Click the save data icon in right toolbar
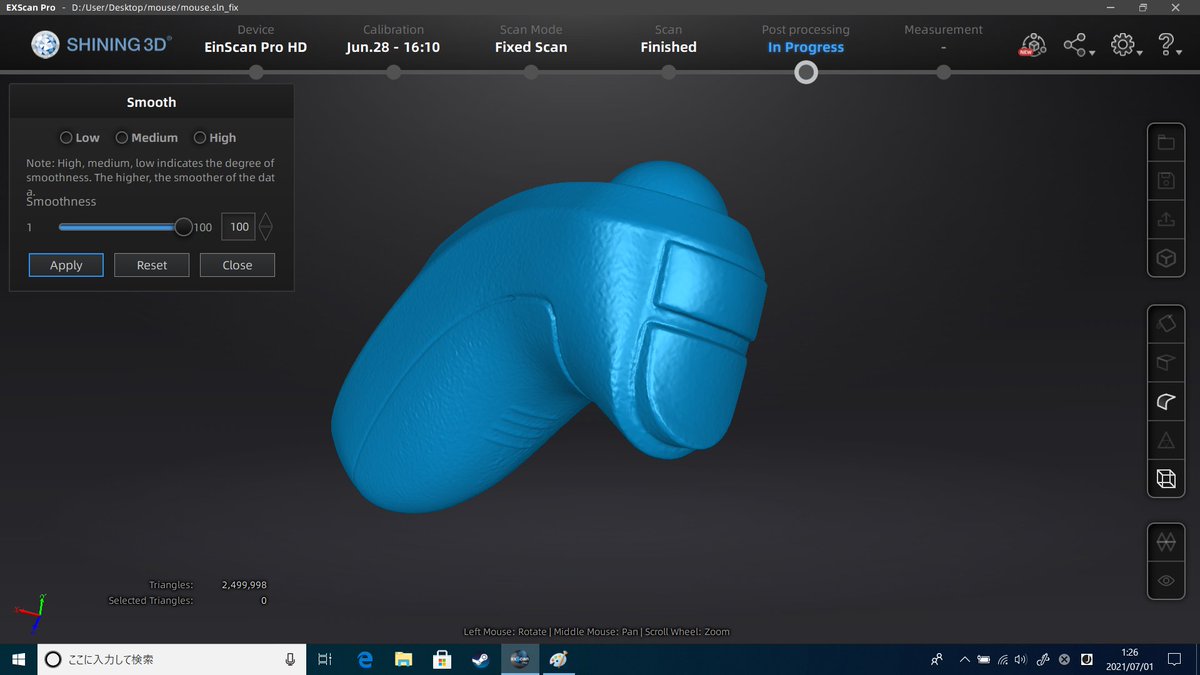This screenshot has height=675, width=1200. 1165,181
